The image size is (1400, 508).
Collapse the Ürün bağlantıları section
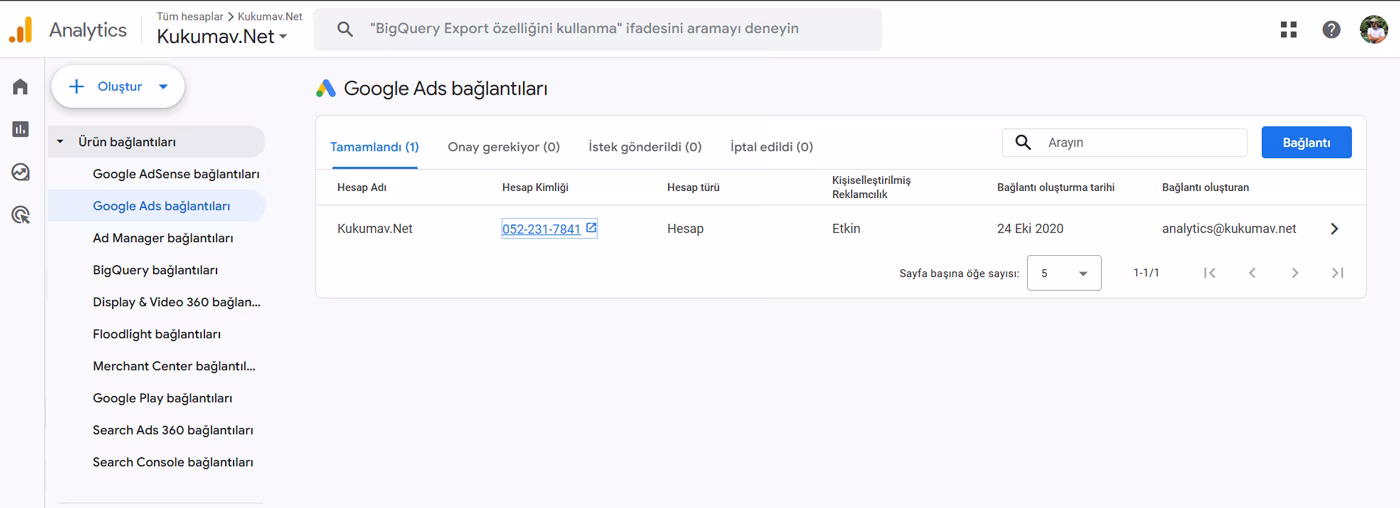(60, 142)
